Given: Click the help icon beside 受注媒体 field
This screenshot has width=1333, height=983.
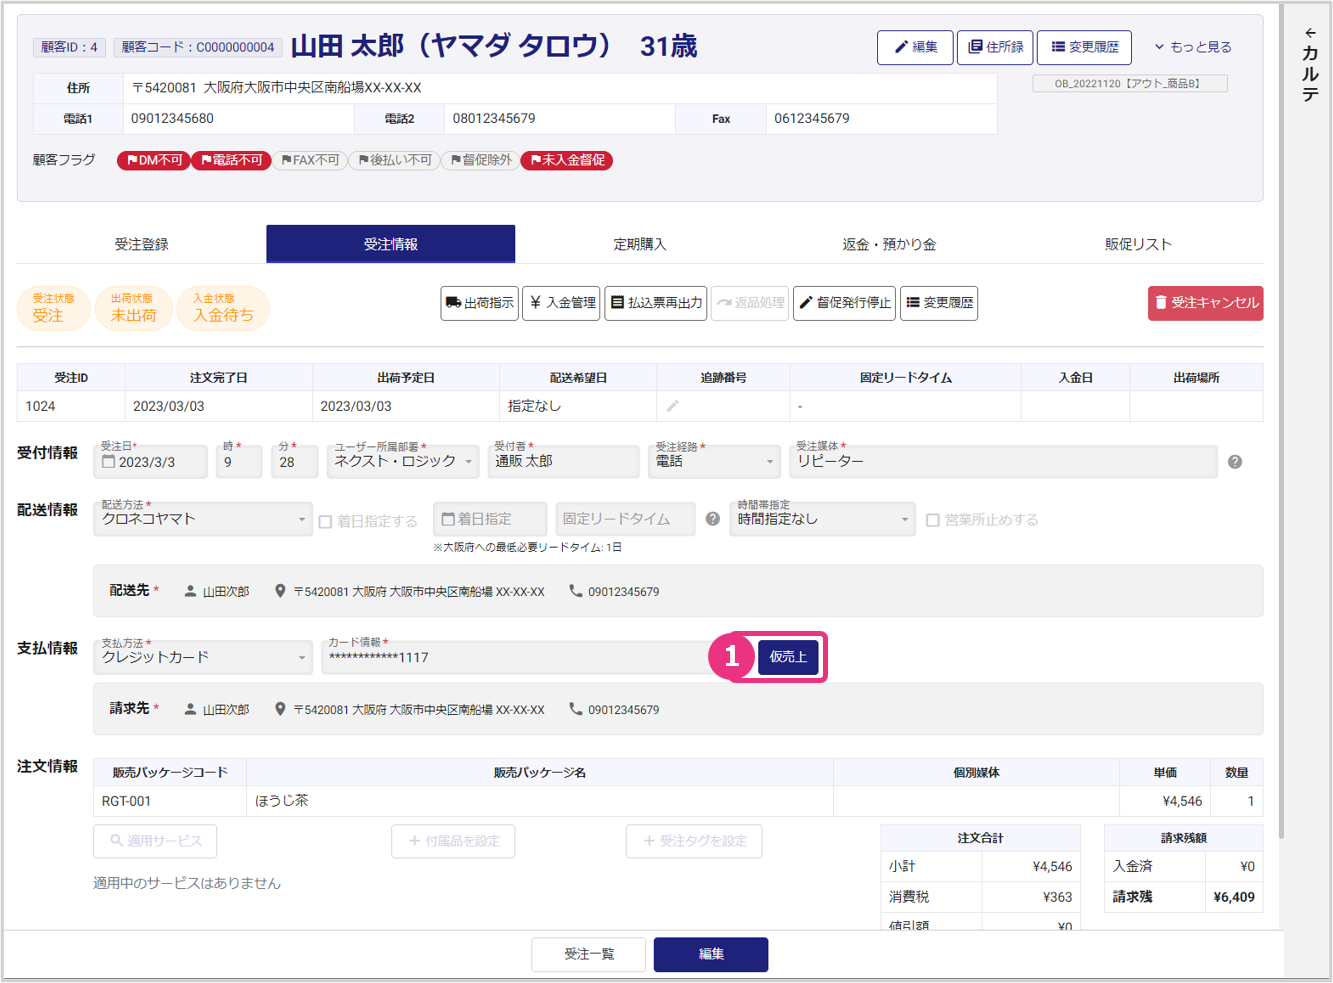Looking at the screenshot, I should click(1235, 462).
